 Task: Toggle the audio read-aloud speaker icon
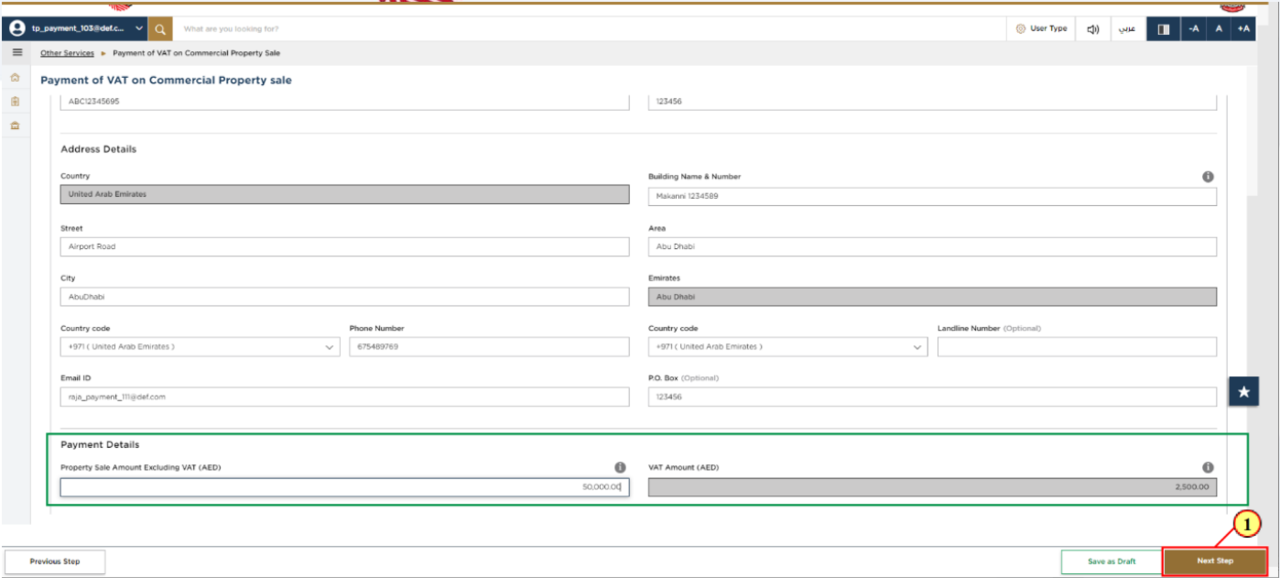click(x=1093, y=29)
